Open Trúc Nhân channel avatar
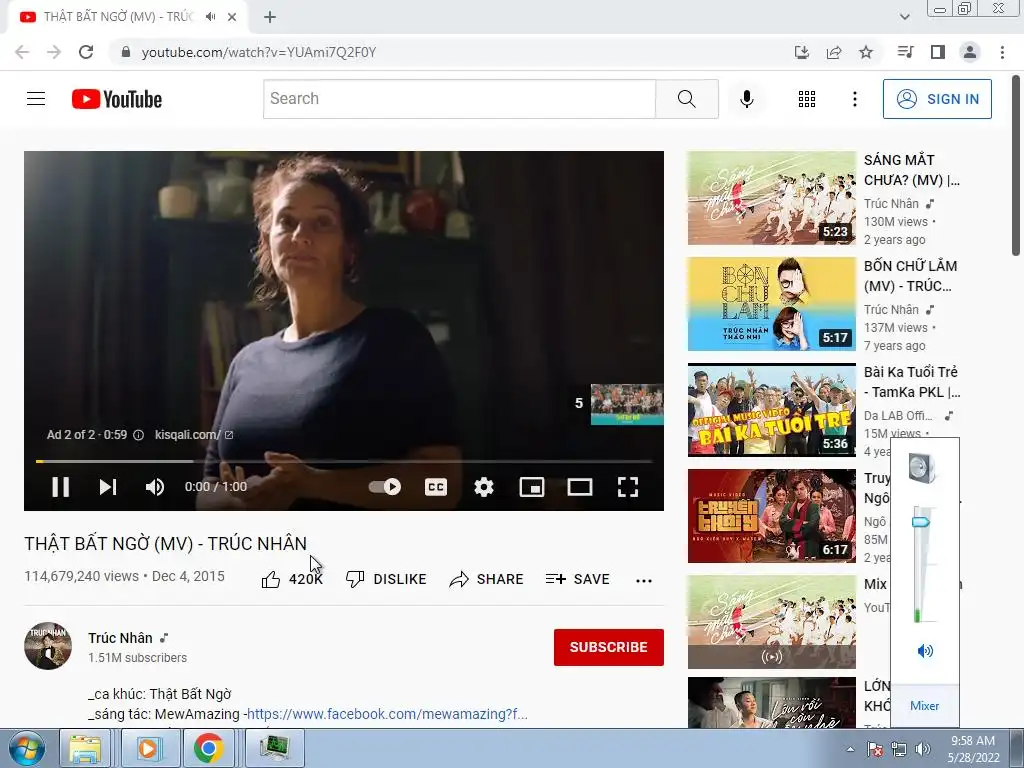1024x768 pixels. coord(48,646)
